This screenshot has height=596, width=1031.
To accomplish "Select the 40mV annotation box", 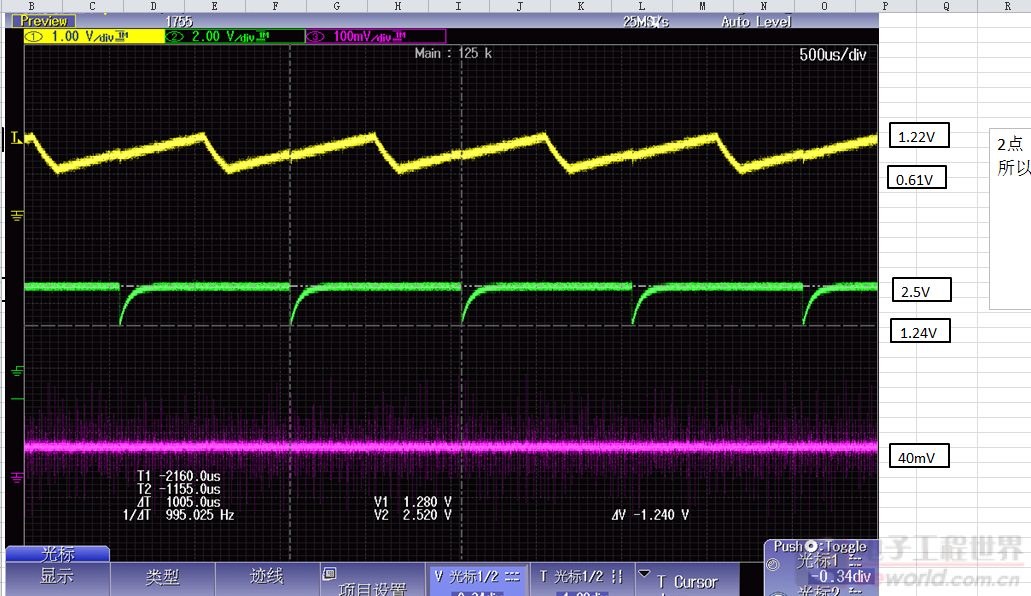I will click(919, 456).
